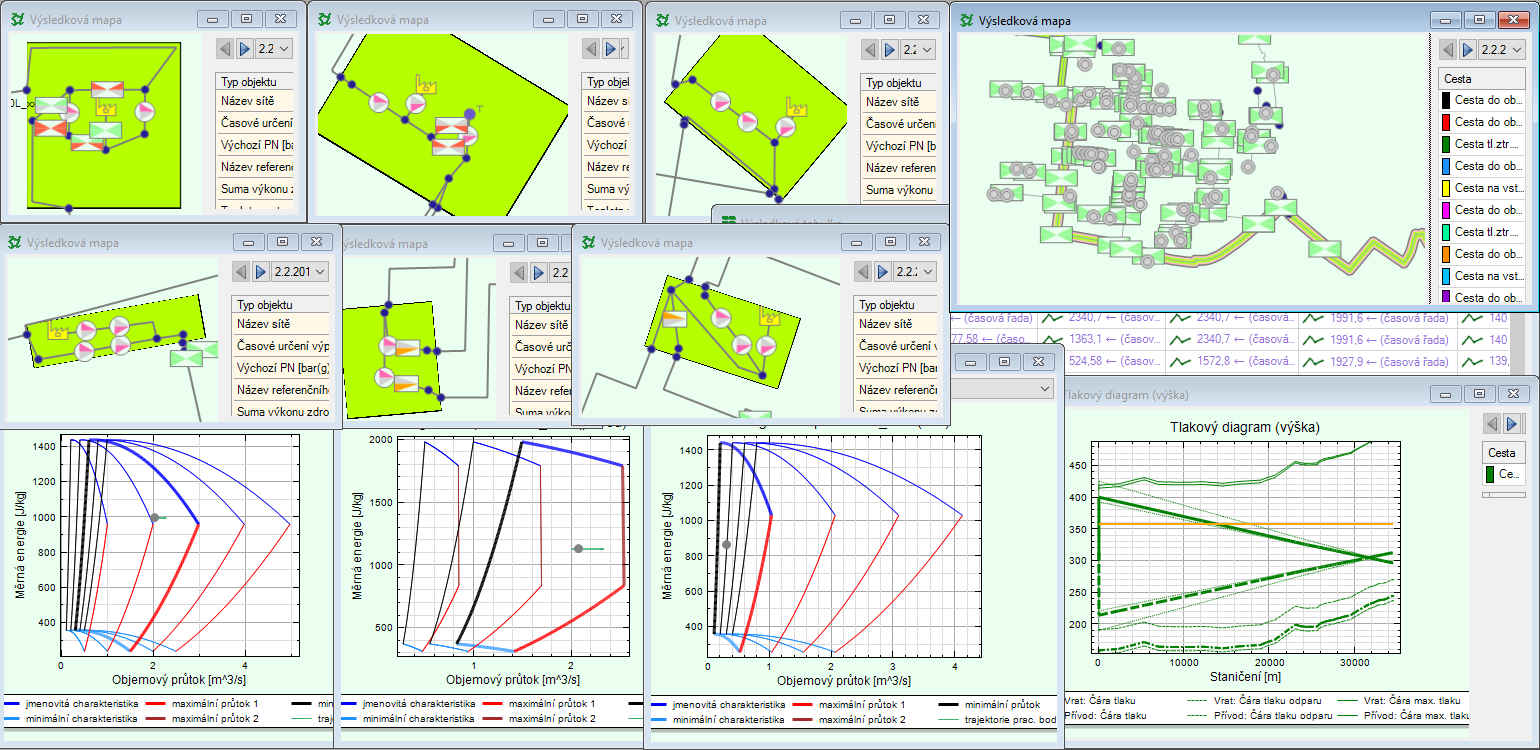Click red color swatch in Cesta list
The width and height of the screenshot is (1540, 750).
pyautogui.click(x=1446, y=122)
